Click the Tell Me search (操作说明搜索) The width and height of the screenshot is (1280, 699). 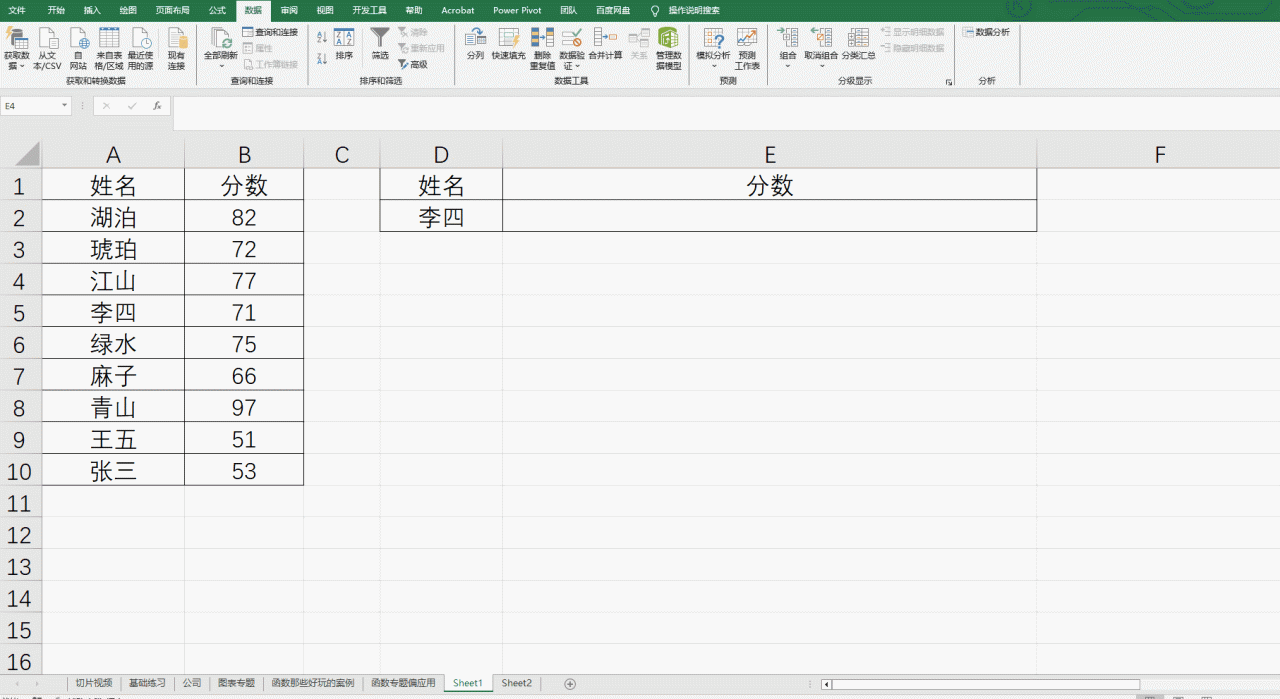[x=686, y=10]
